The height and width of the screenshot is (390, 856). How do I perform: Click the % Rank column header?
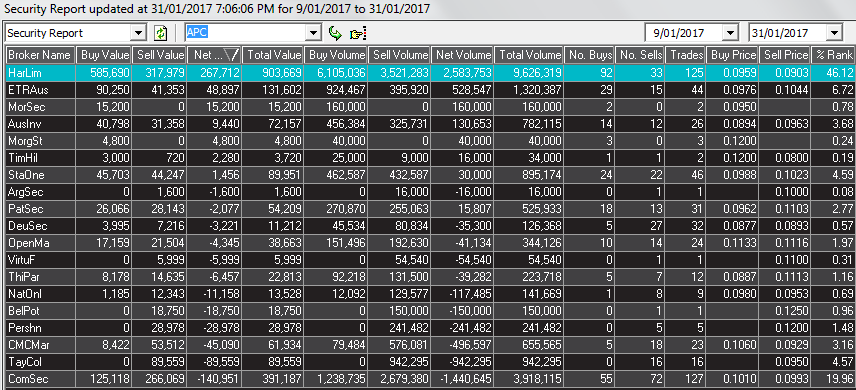tap(833, 55)
